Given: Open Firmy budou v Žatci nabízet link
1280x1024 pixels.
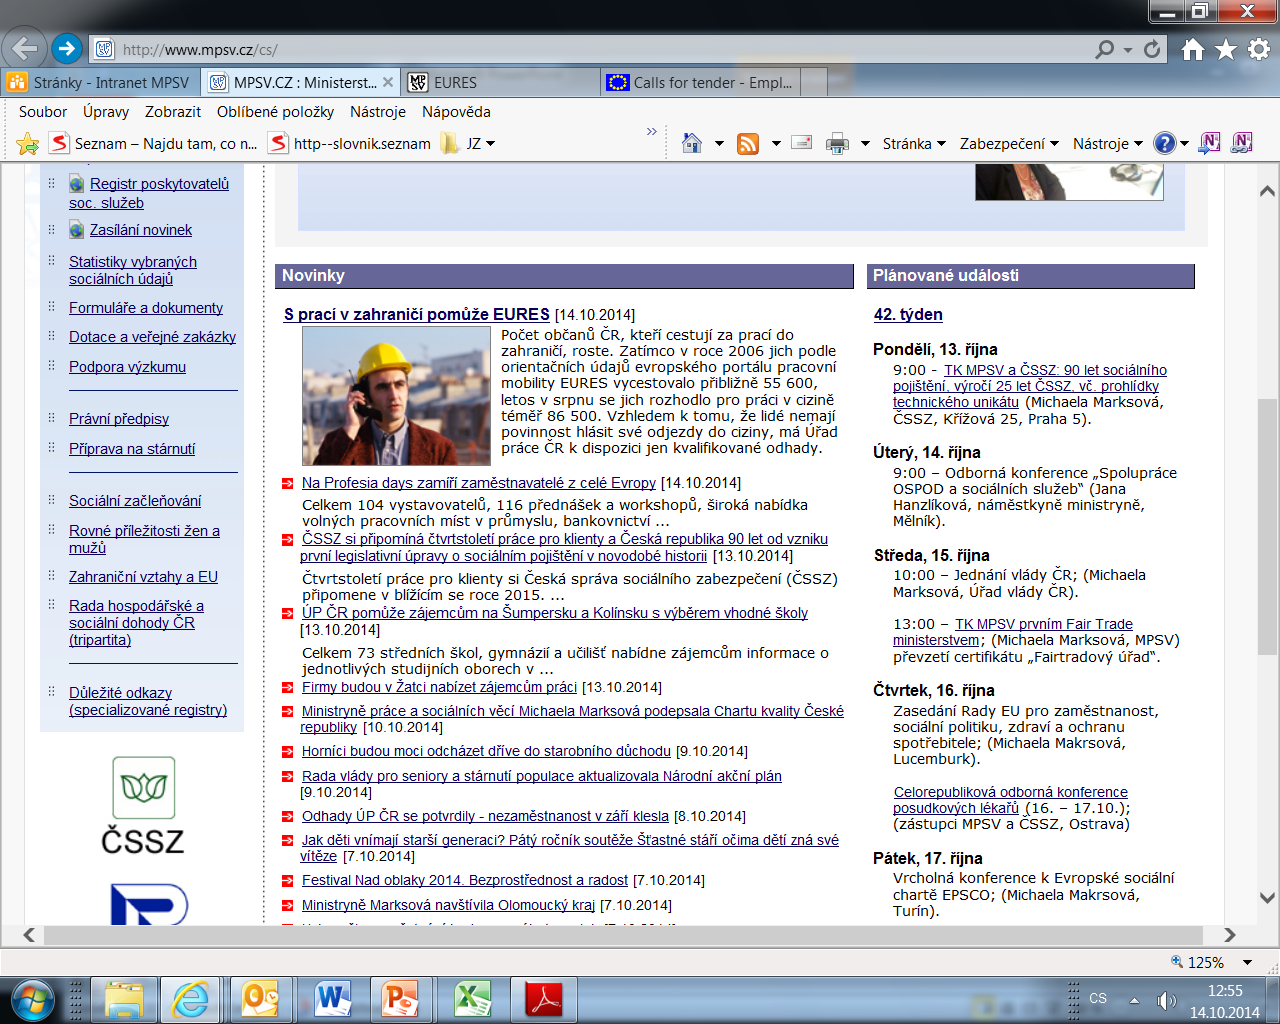Looking at the screenshot, I should (440, 687).
